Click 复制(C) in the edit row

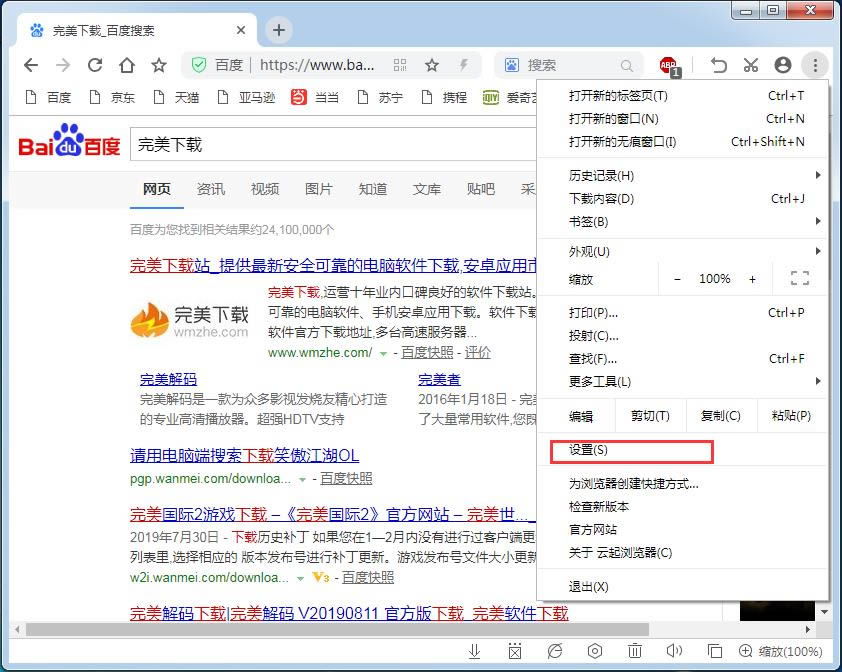(721, 416)
